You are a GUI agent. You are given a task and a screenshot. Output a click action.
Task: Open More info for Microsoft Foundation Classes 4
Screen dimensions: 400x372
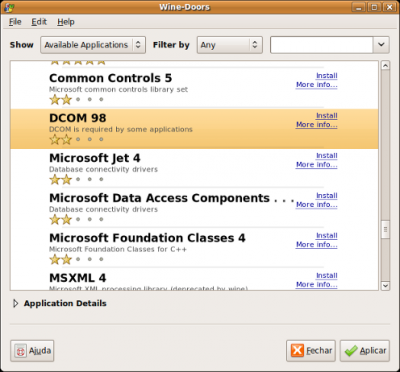317,245
